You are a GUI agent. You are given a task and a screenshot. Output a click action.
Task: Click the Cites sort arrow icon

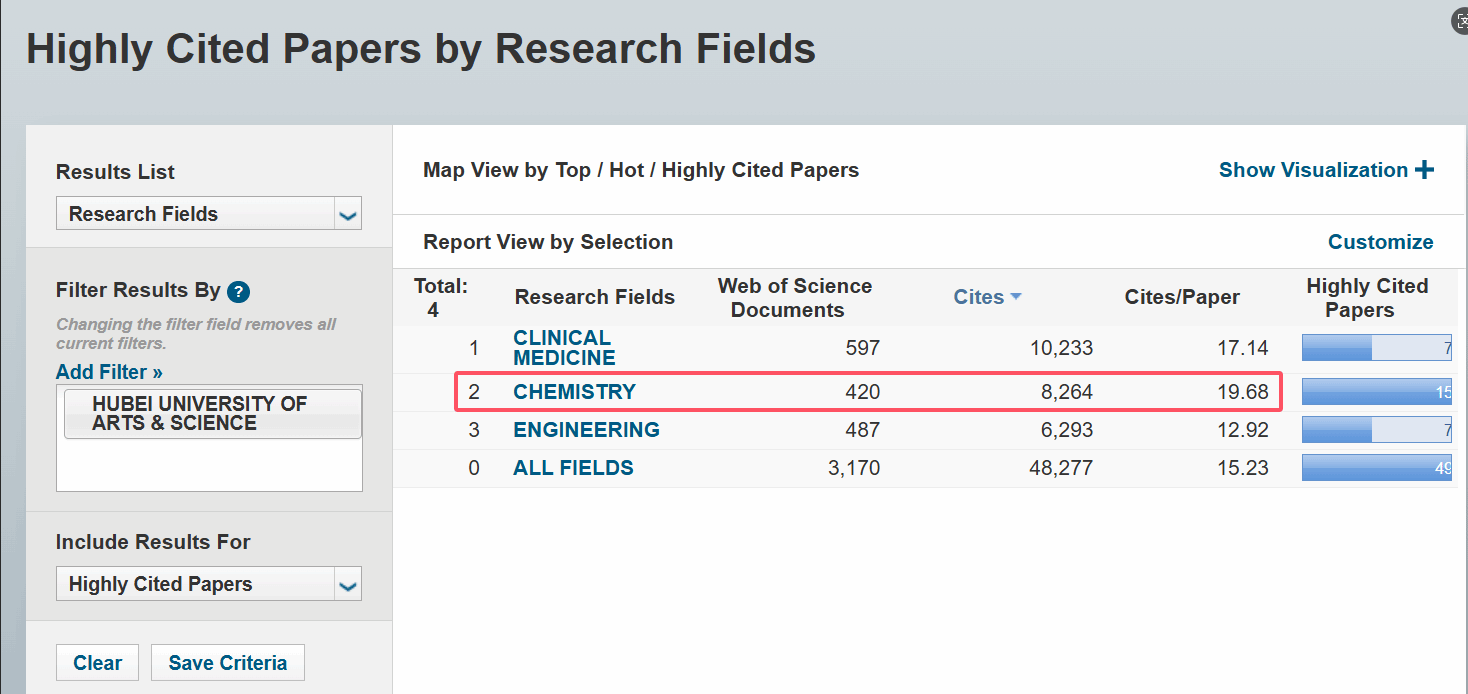click(x=1016, y=297)
